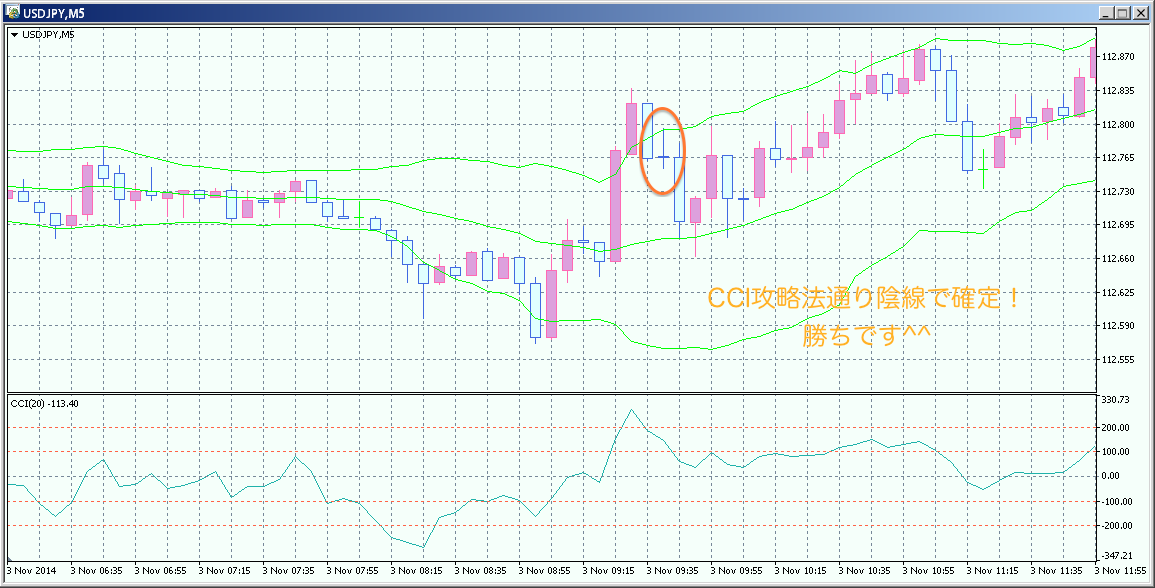This screenshot has width=1155, height=588.
Task: Click the '3 Nov 09:35' time axis label
Action: [x=674, y=571]
